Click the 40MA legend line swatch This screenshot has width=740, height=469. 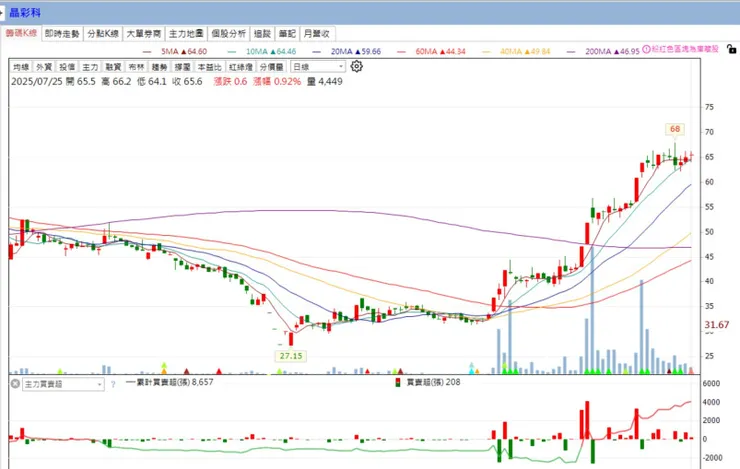point(486,51)
